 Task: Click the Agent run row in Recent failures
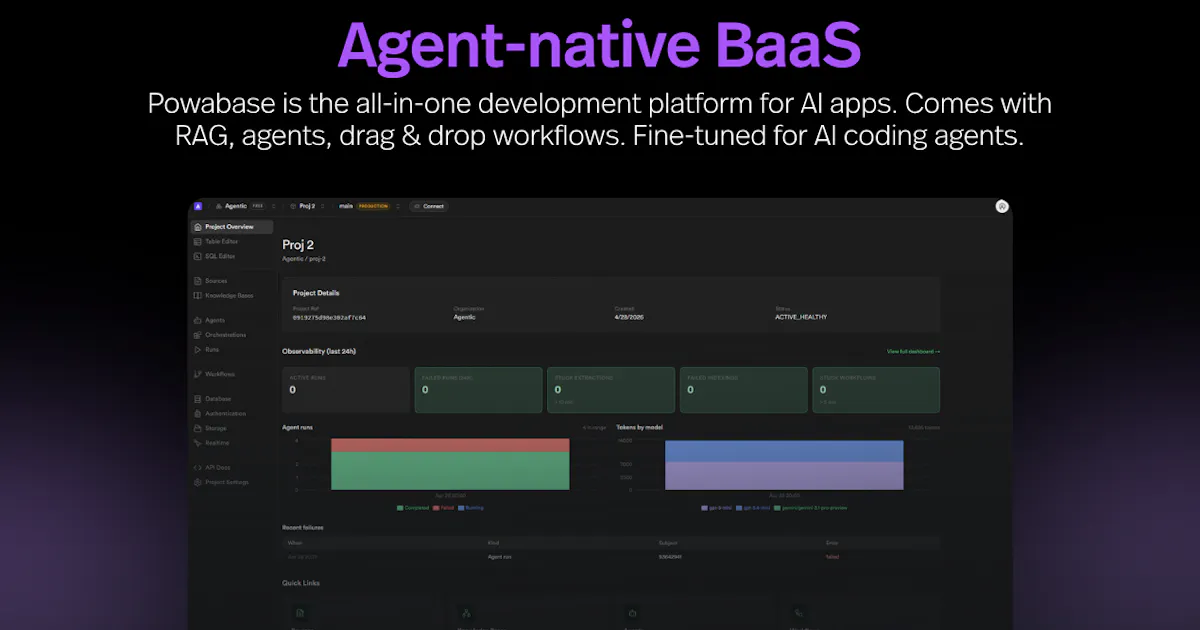coord(611,556)
